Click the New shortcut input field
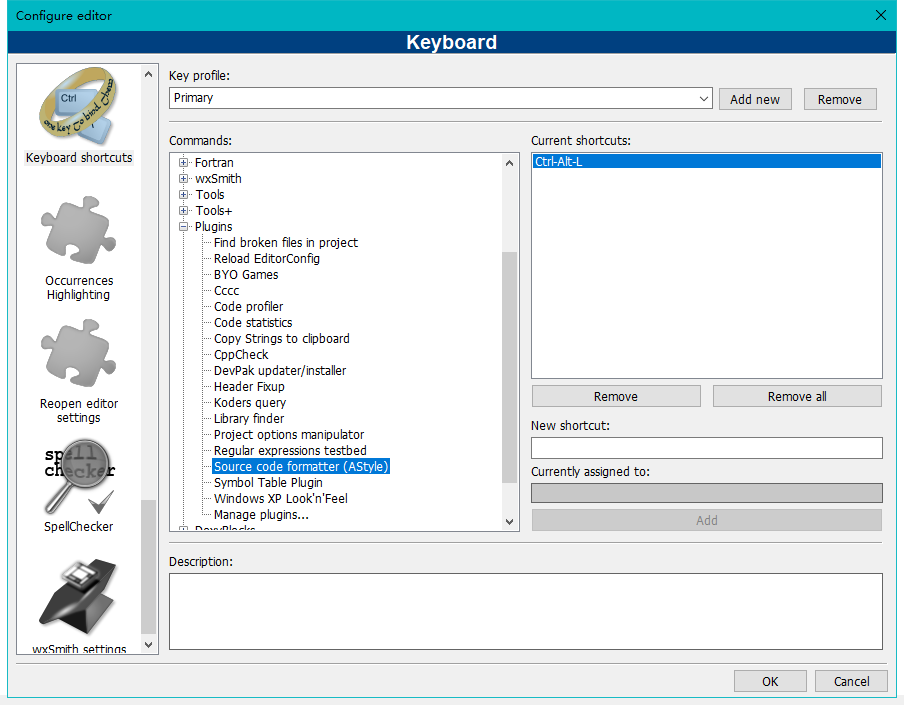904x705 pixels. [x=706, y=447]
